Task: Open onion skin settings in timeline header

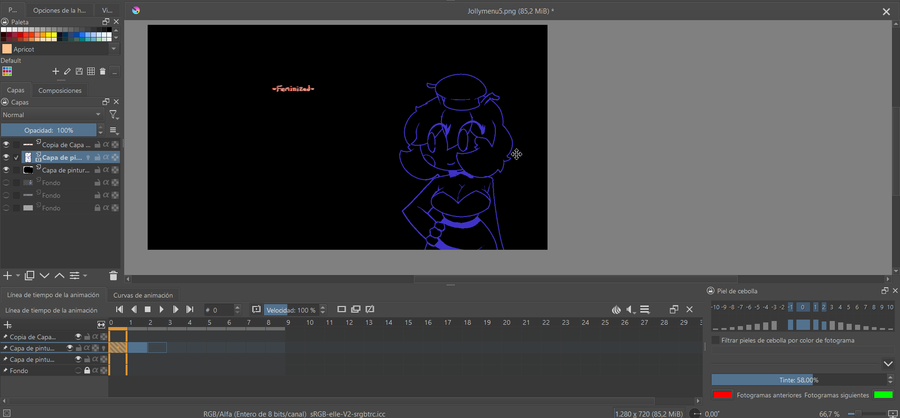Action: [616, 309]
